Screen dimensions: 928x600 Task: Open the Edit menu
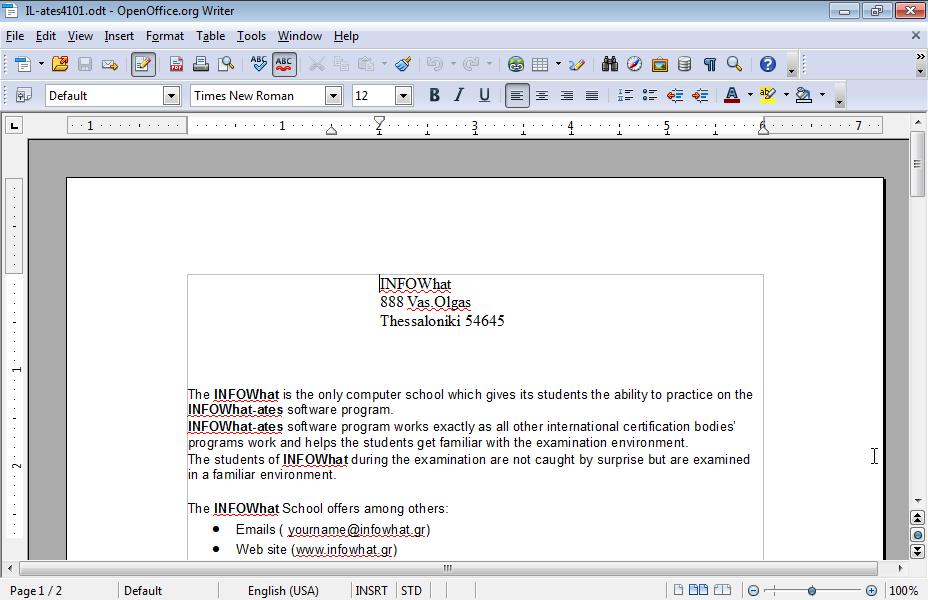click(46, 36)
